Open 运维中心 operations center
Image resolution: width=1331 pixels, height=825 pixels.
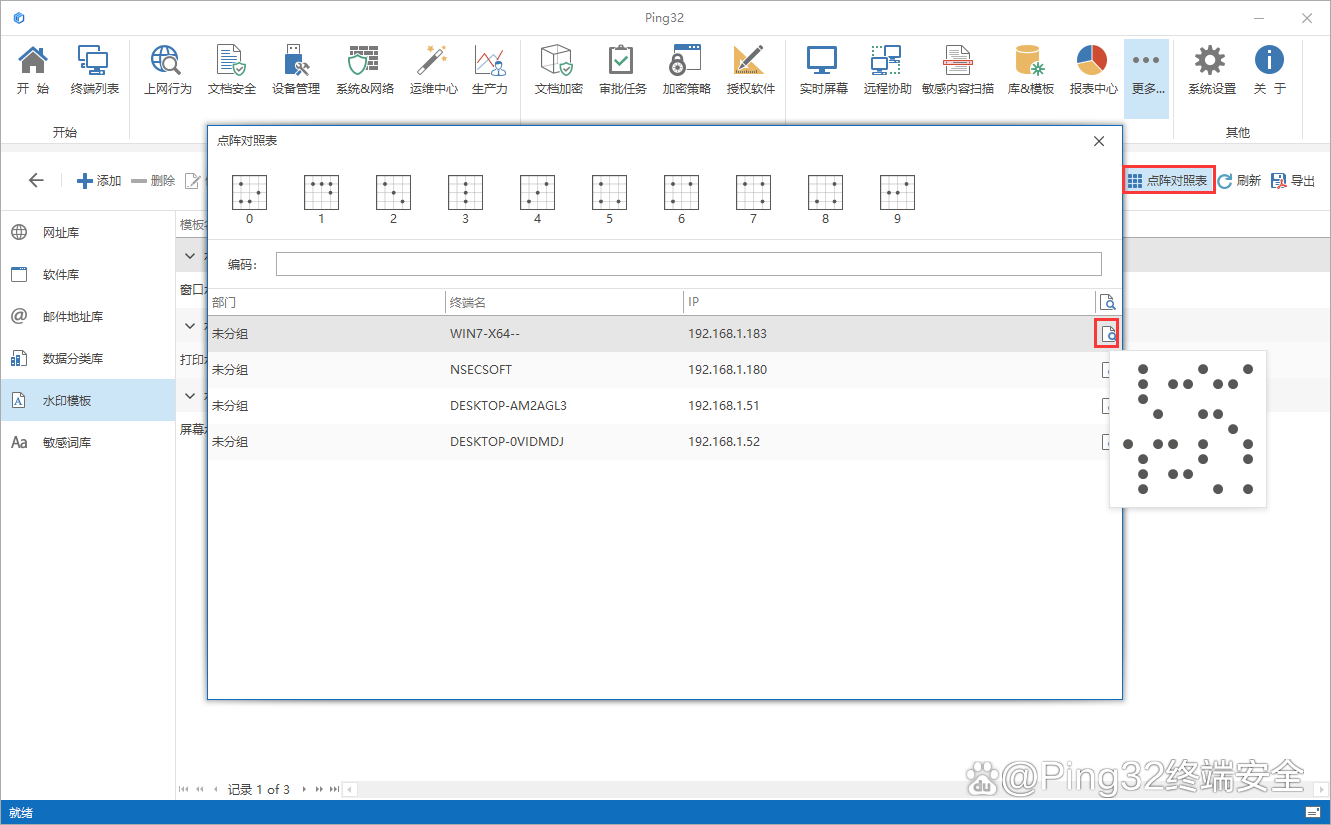433,70
